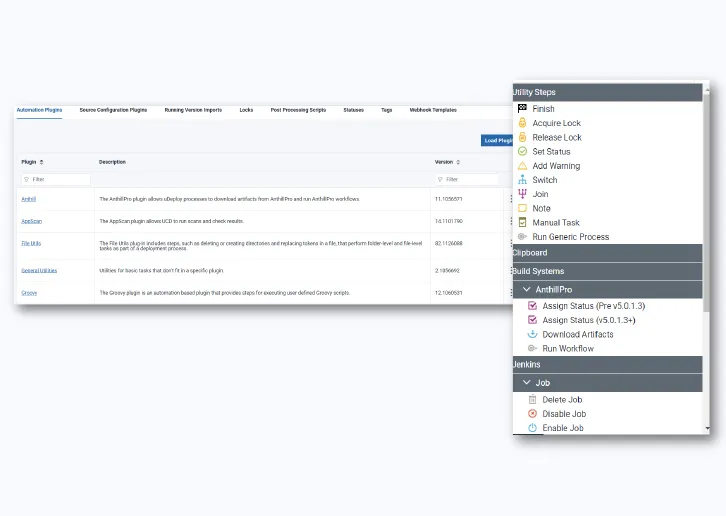Select the Delete Job trash icon
This screenshot has height=516, width=726.
pyautogui.click(x=532, y=399)
